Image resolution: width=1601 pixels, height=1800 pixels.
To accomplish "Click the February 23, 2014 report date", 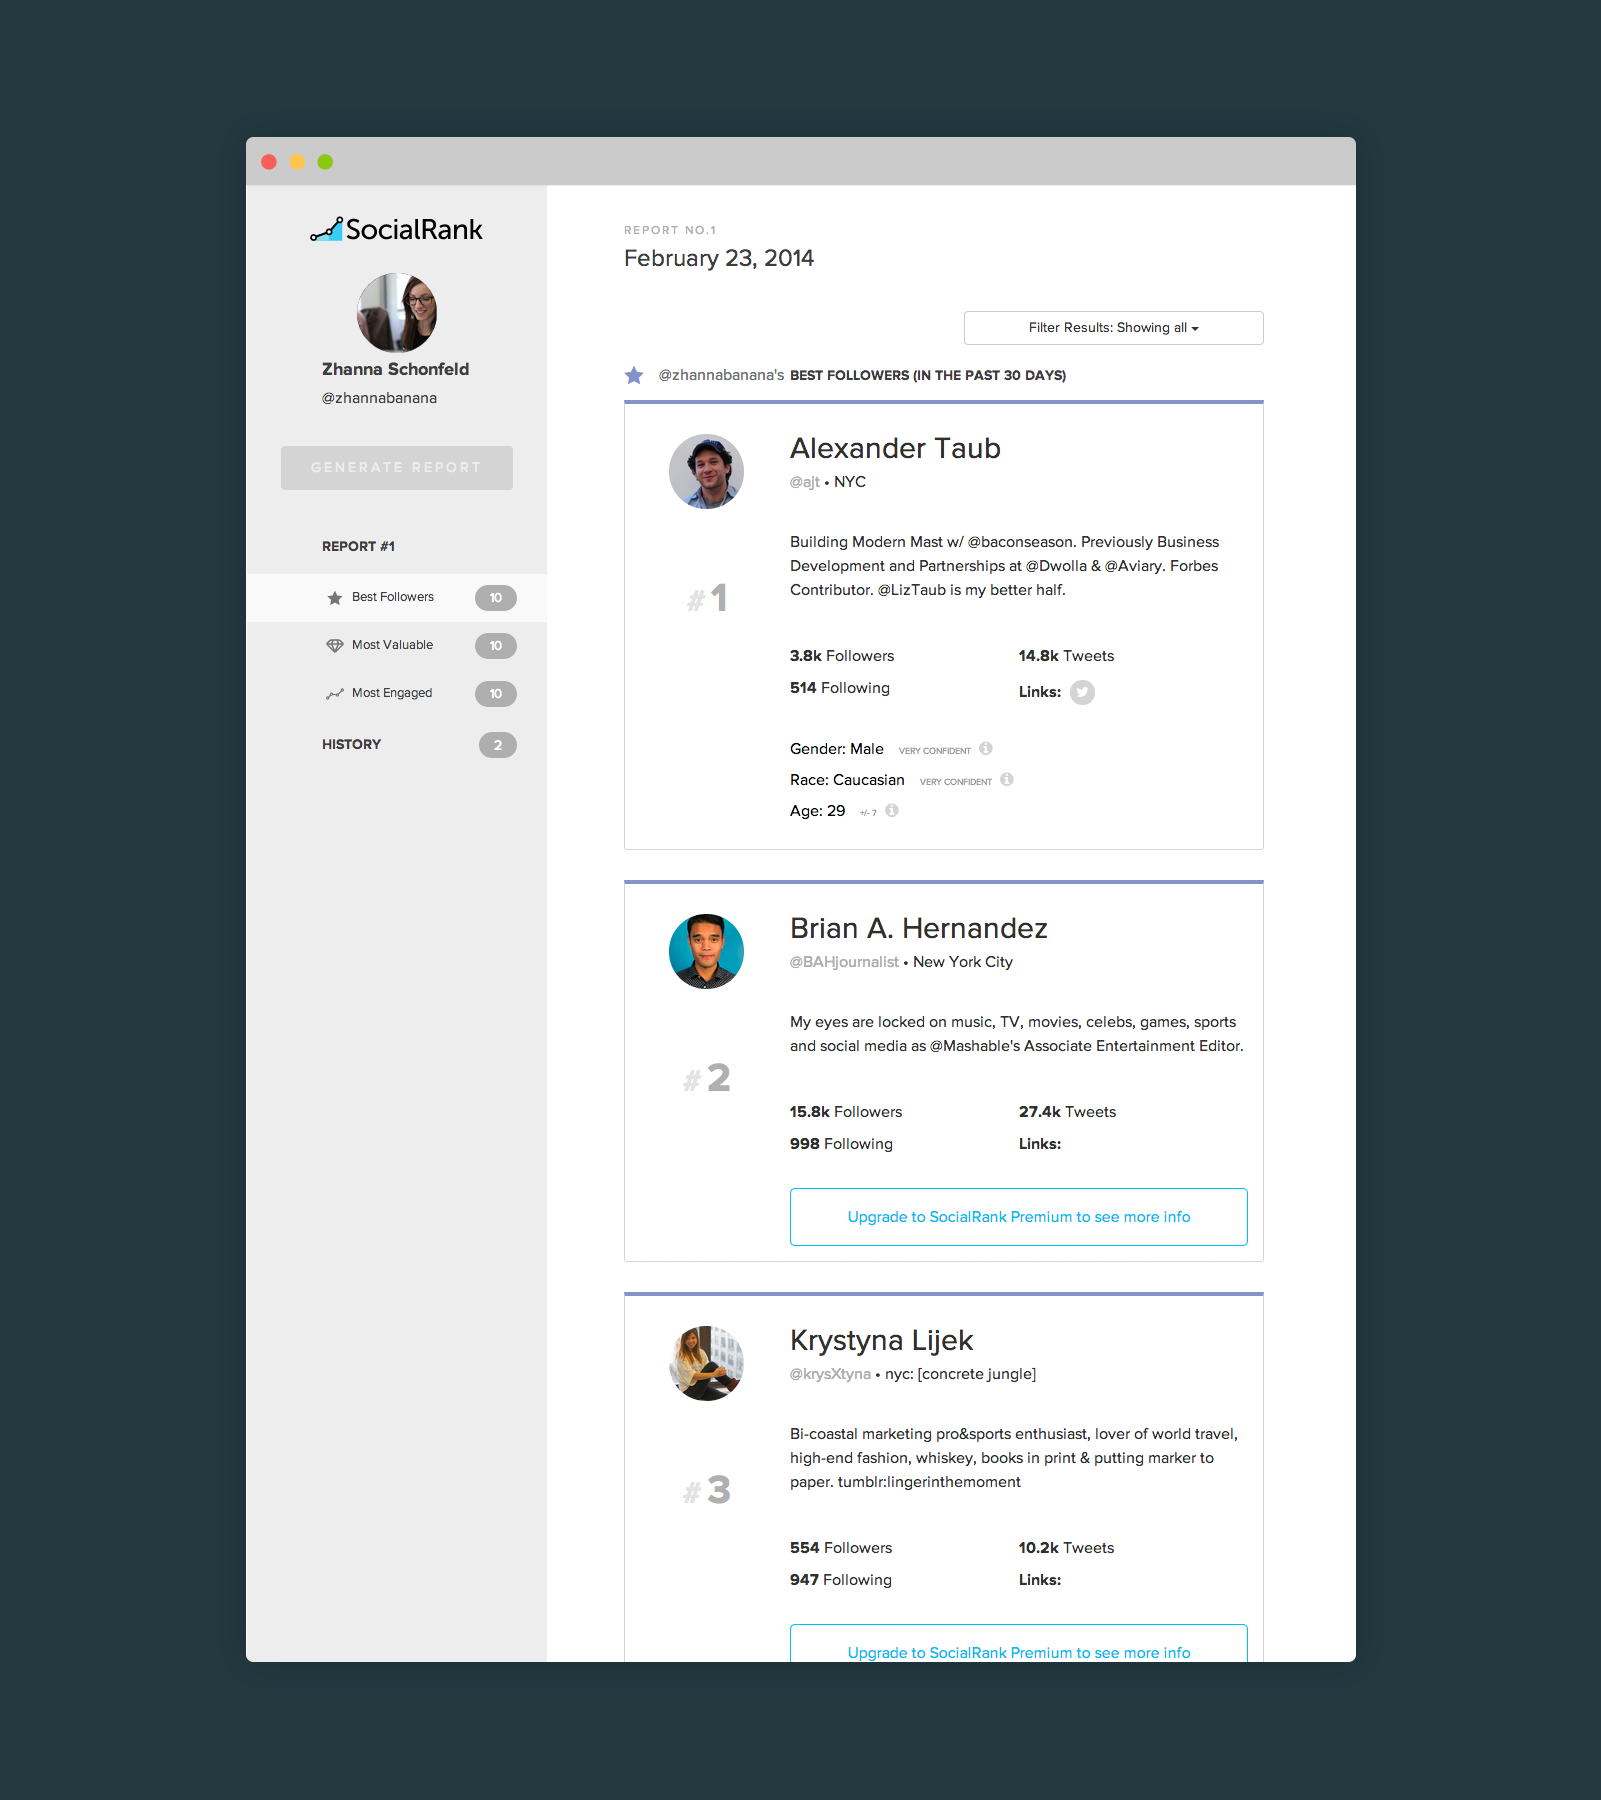I will pos(719,258).
